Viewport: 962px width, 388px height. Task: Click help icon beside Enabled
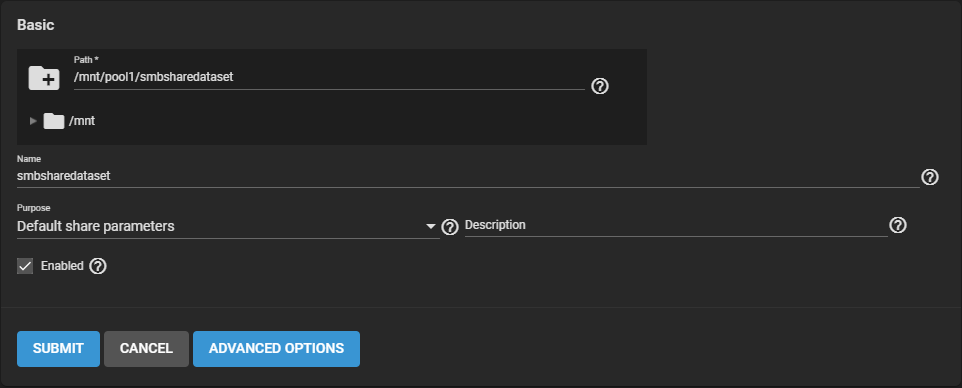click(x=98, y=266)
